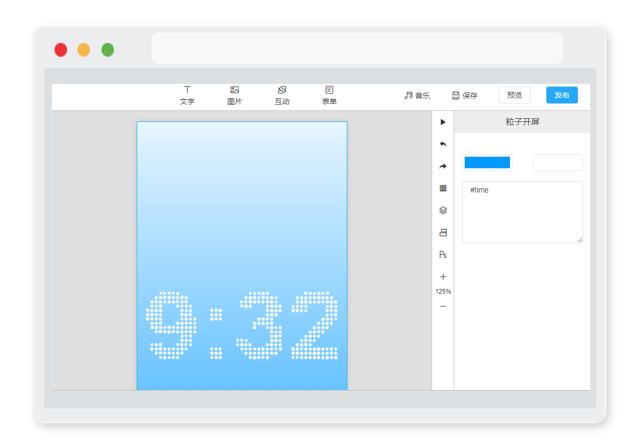Screen dimensions: 640x440
Task: Toggle the grid display icon
Action: pos(443,188)
